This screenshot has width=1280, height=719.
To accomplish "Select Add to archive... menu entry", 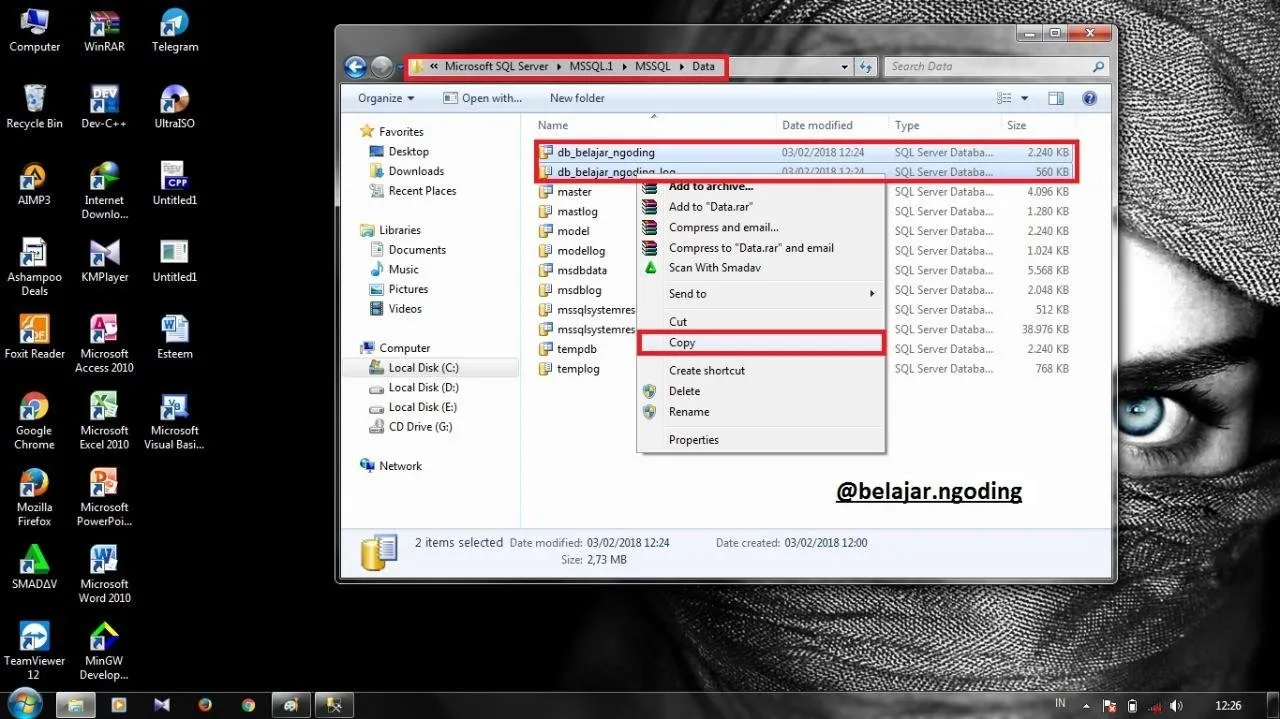I will [x=761, y=187].
